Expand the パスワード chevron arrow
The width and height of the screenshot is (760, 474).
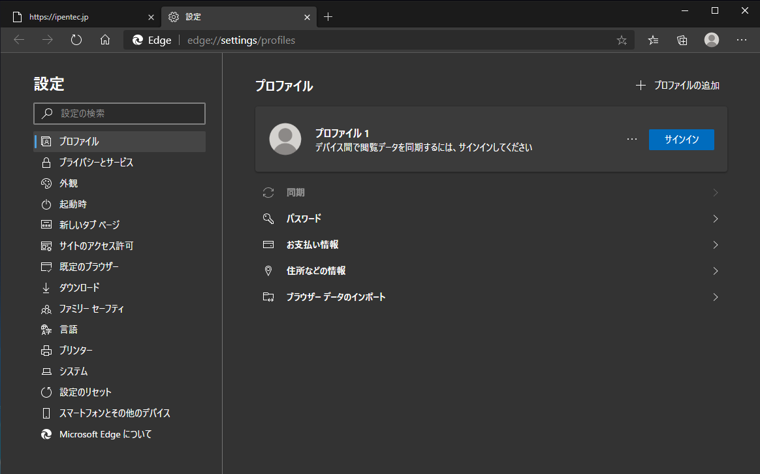(x=715, y=219)
